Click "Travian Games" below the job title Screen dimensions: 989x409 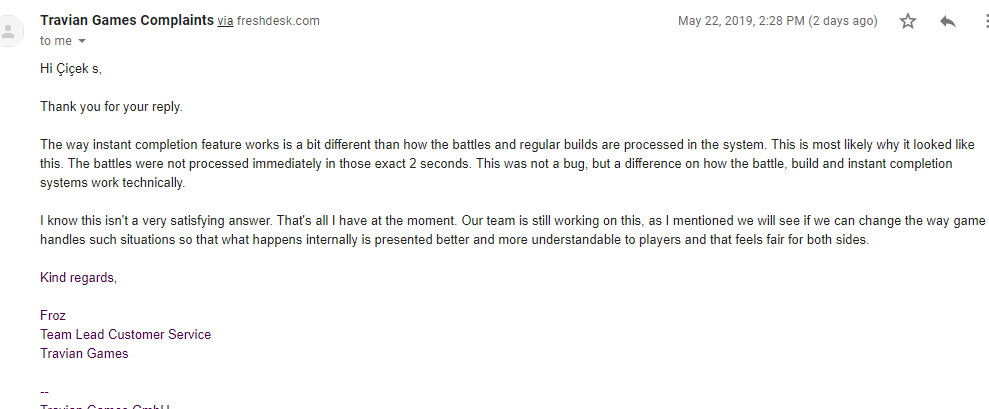point(84,353)
